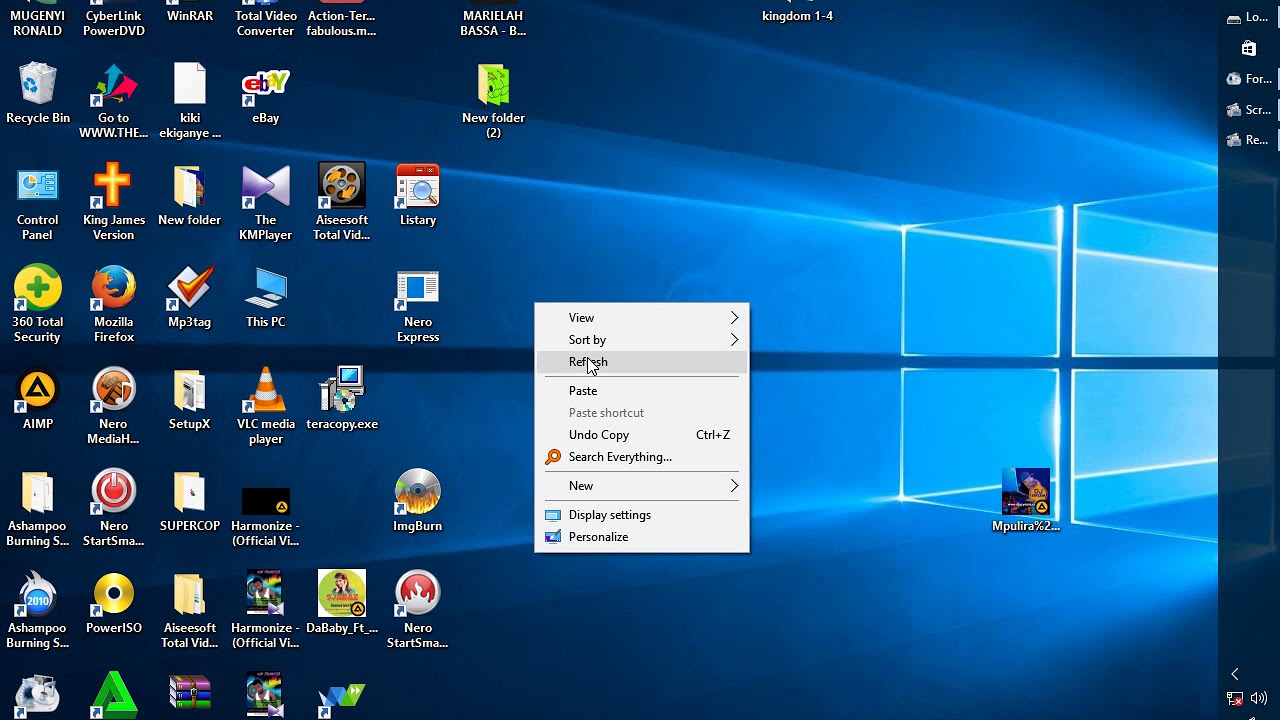This screenshot has height=720, width=1280.
Task: Select the folder named New folder
Action: click(x=189, y=186)
